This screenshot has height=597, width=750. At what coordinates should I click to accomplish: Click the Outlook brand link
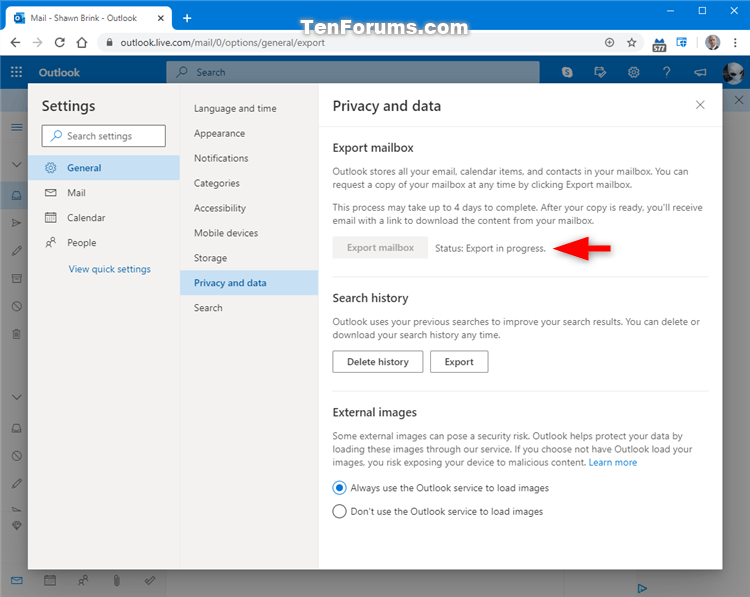(59, 72)
